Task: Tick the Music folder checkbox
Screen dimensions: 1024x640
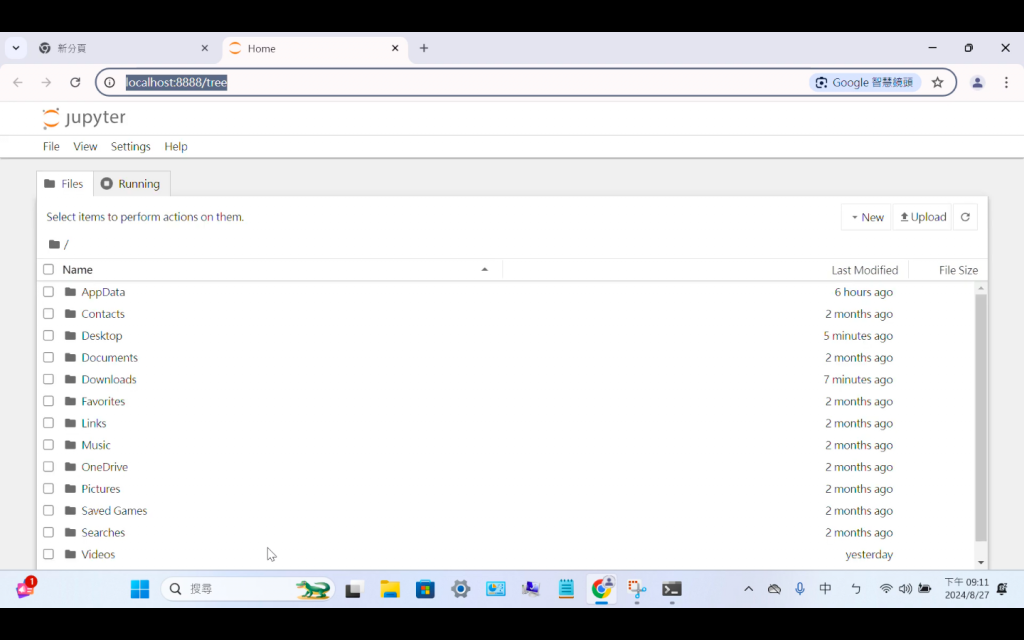Action: tap(48, 445)
